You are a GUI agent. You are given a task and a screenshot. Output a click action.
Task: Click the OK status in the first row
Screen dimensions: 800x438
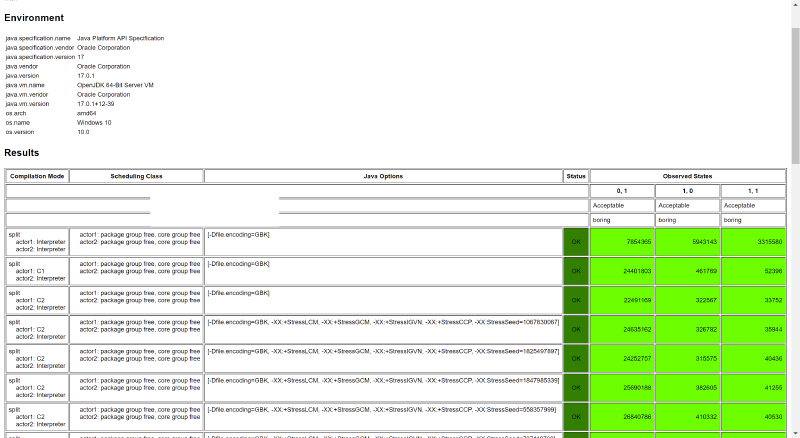(576, 241)
